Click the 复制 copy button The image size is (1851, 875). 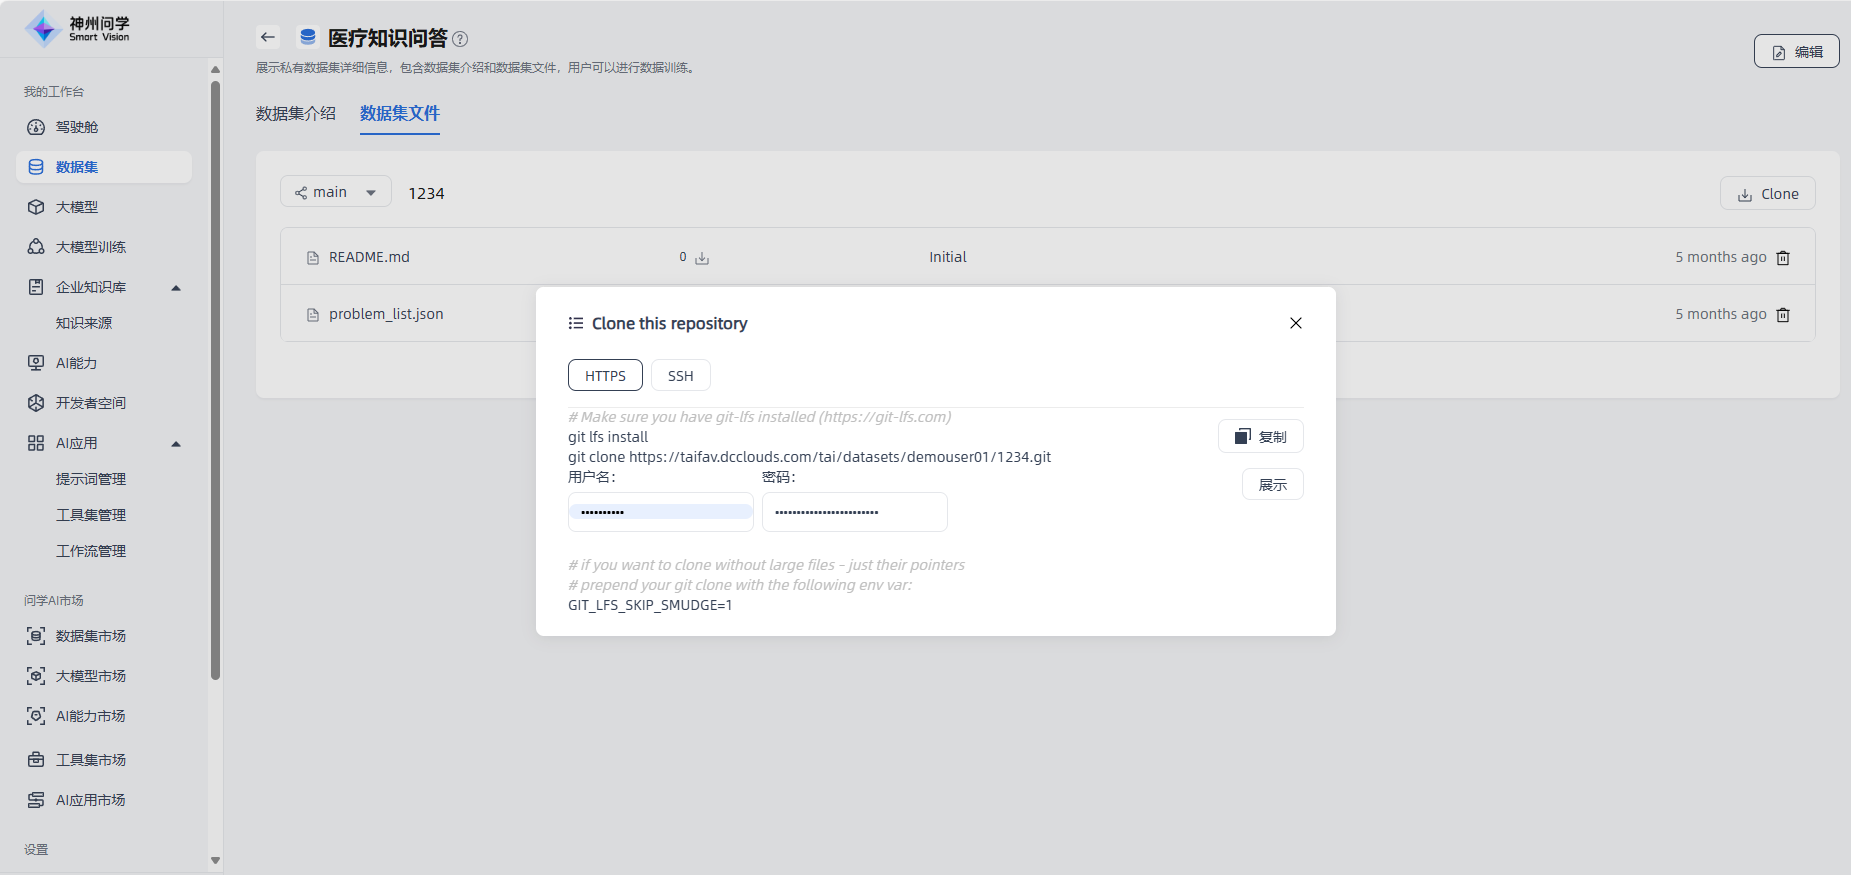1260,437
